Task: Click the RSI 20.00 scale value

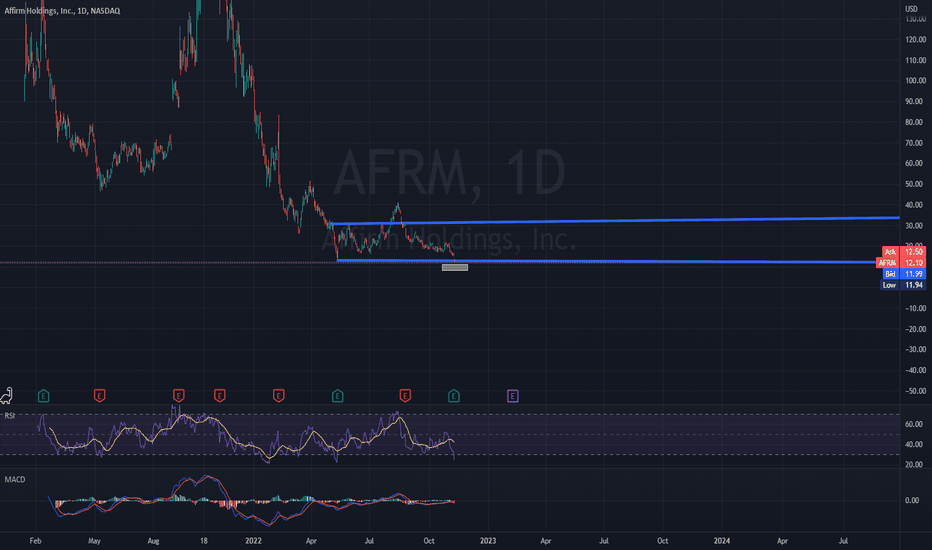Action: 914,465
